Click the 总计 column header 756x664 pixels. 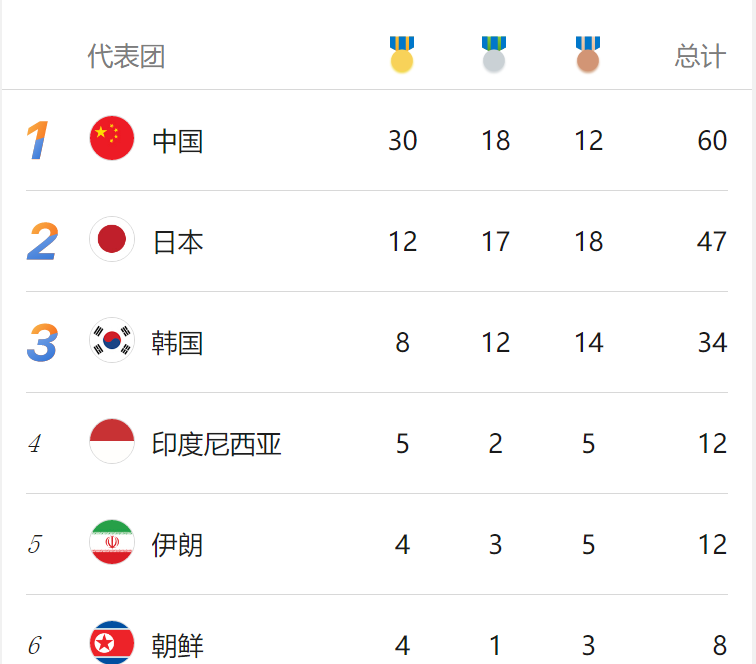[700, 56]
